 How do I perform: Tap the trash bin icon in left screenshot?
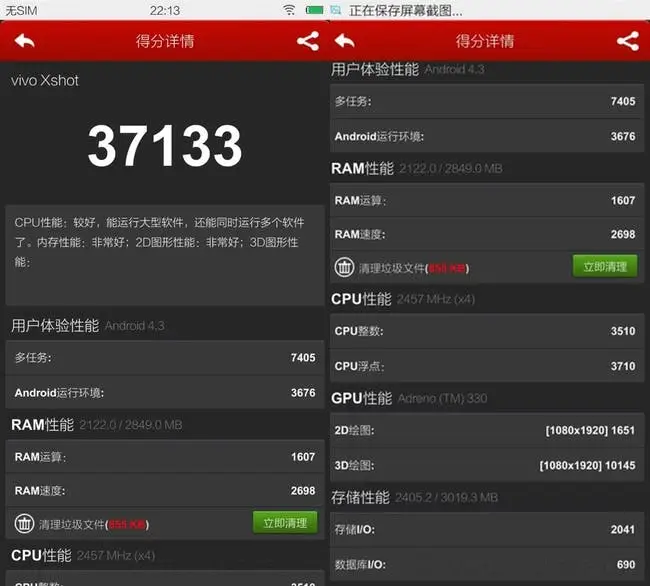tap(24, 523)
